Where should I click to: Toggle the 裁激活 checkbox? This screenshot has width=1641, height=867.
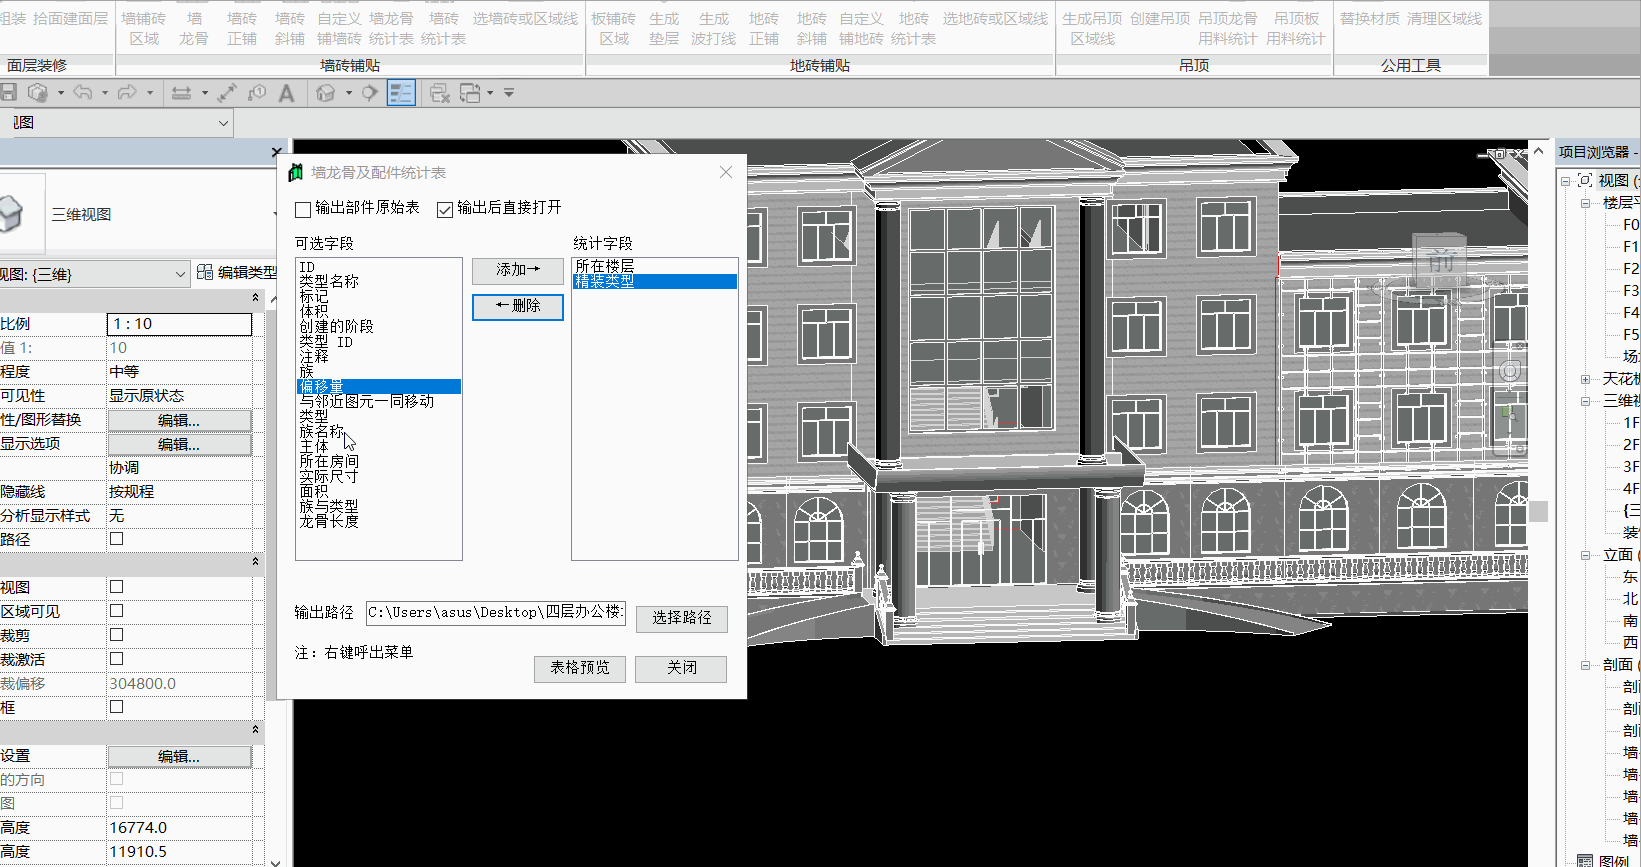(116, 659)
